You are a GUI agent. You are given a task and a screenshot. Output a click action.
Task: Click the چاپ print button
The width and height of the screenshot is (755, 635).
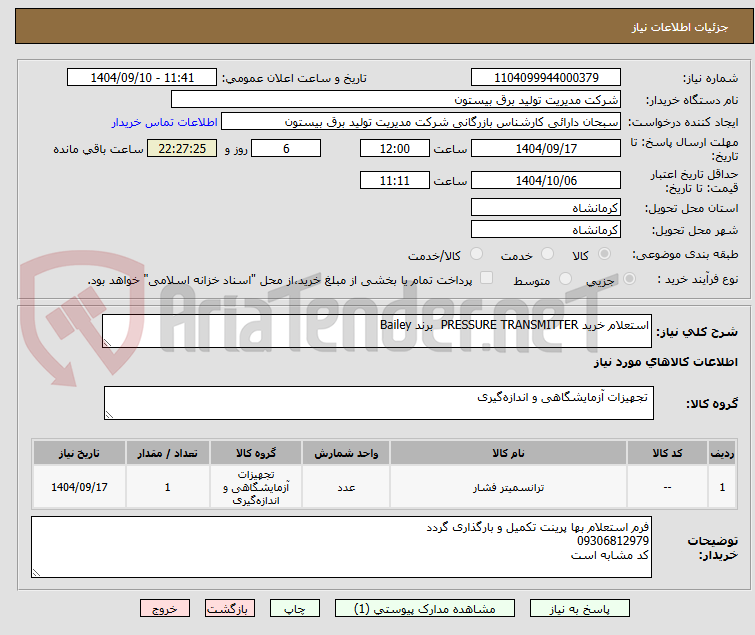pyautogui.click(x=295, y=609)
